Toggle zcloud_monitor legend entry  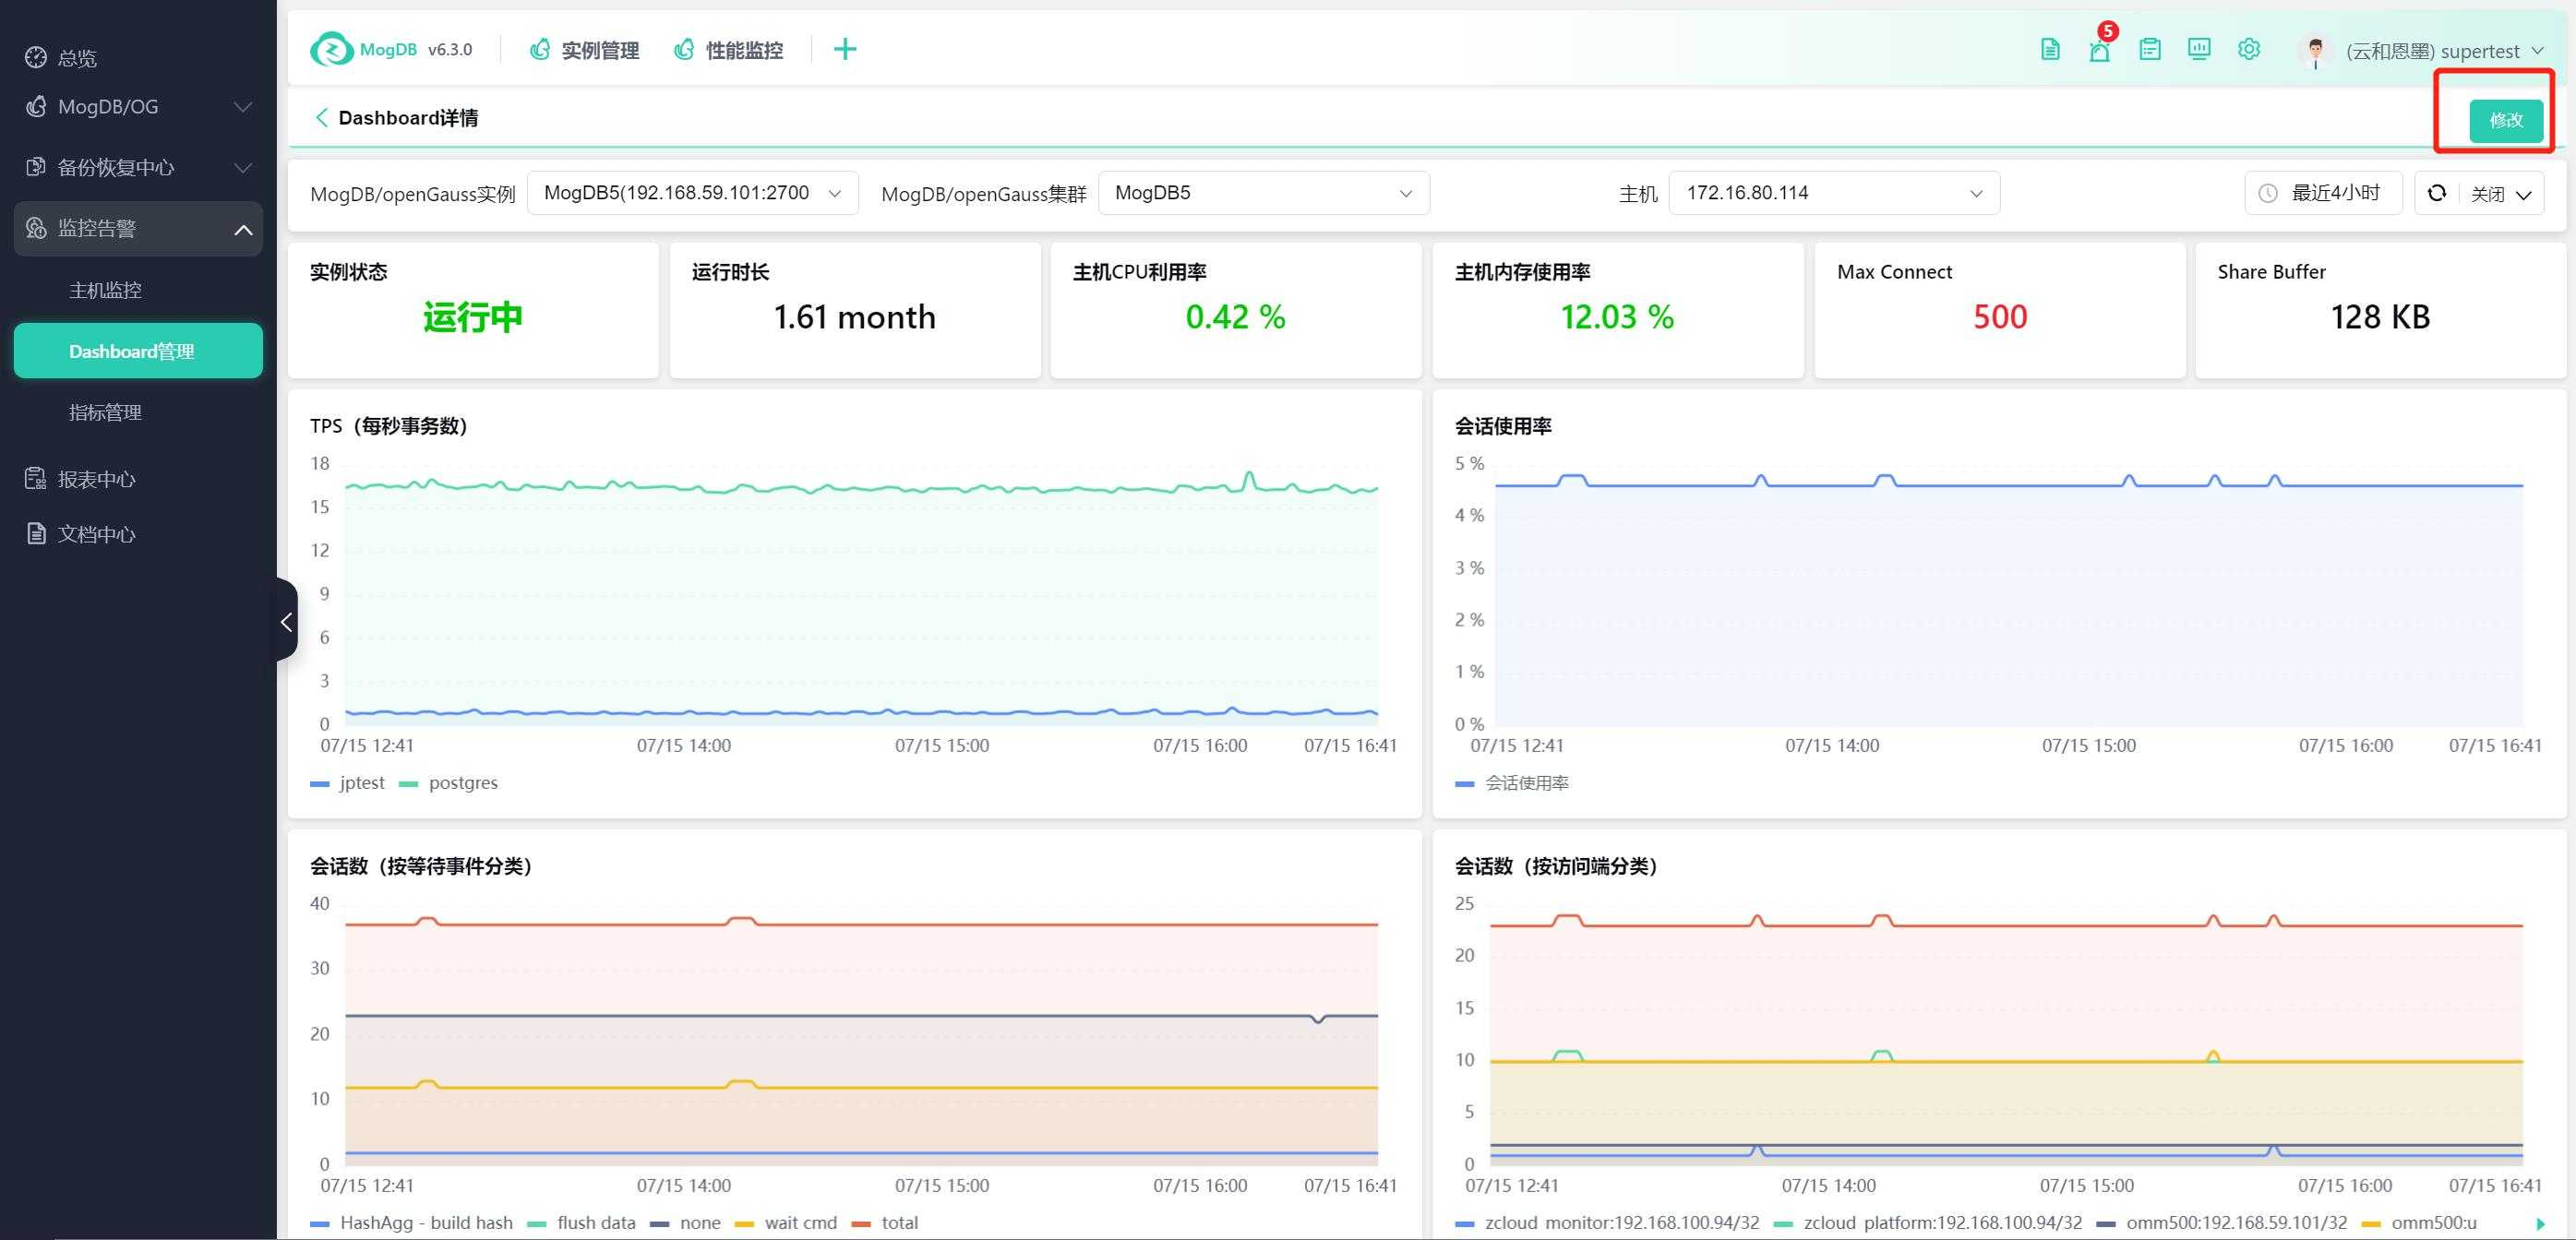[1607, 1223]
